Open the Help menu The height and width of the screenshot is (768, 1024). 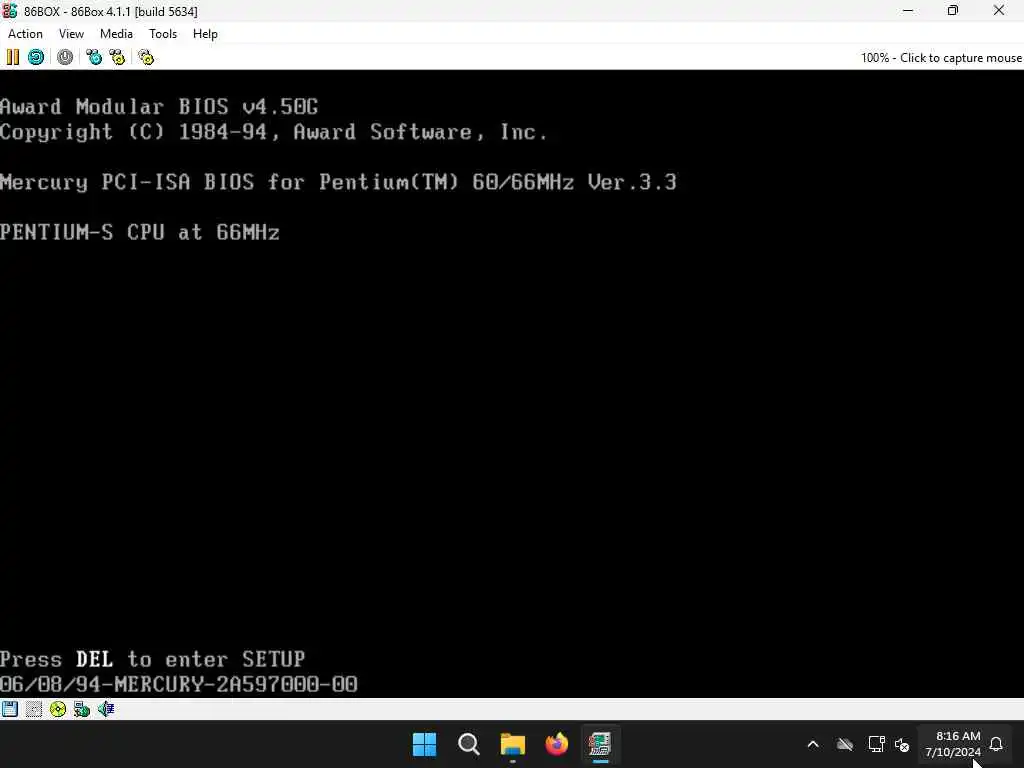point(205,34)
